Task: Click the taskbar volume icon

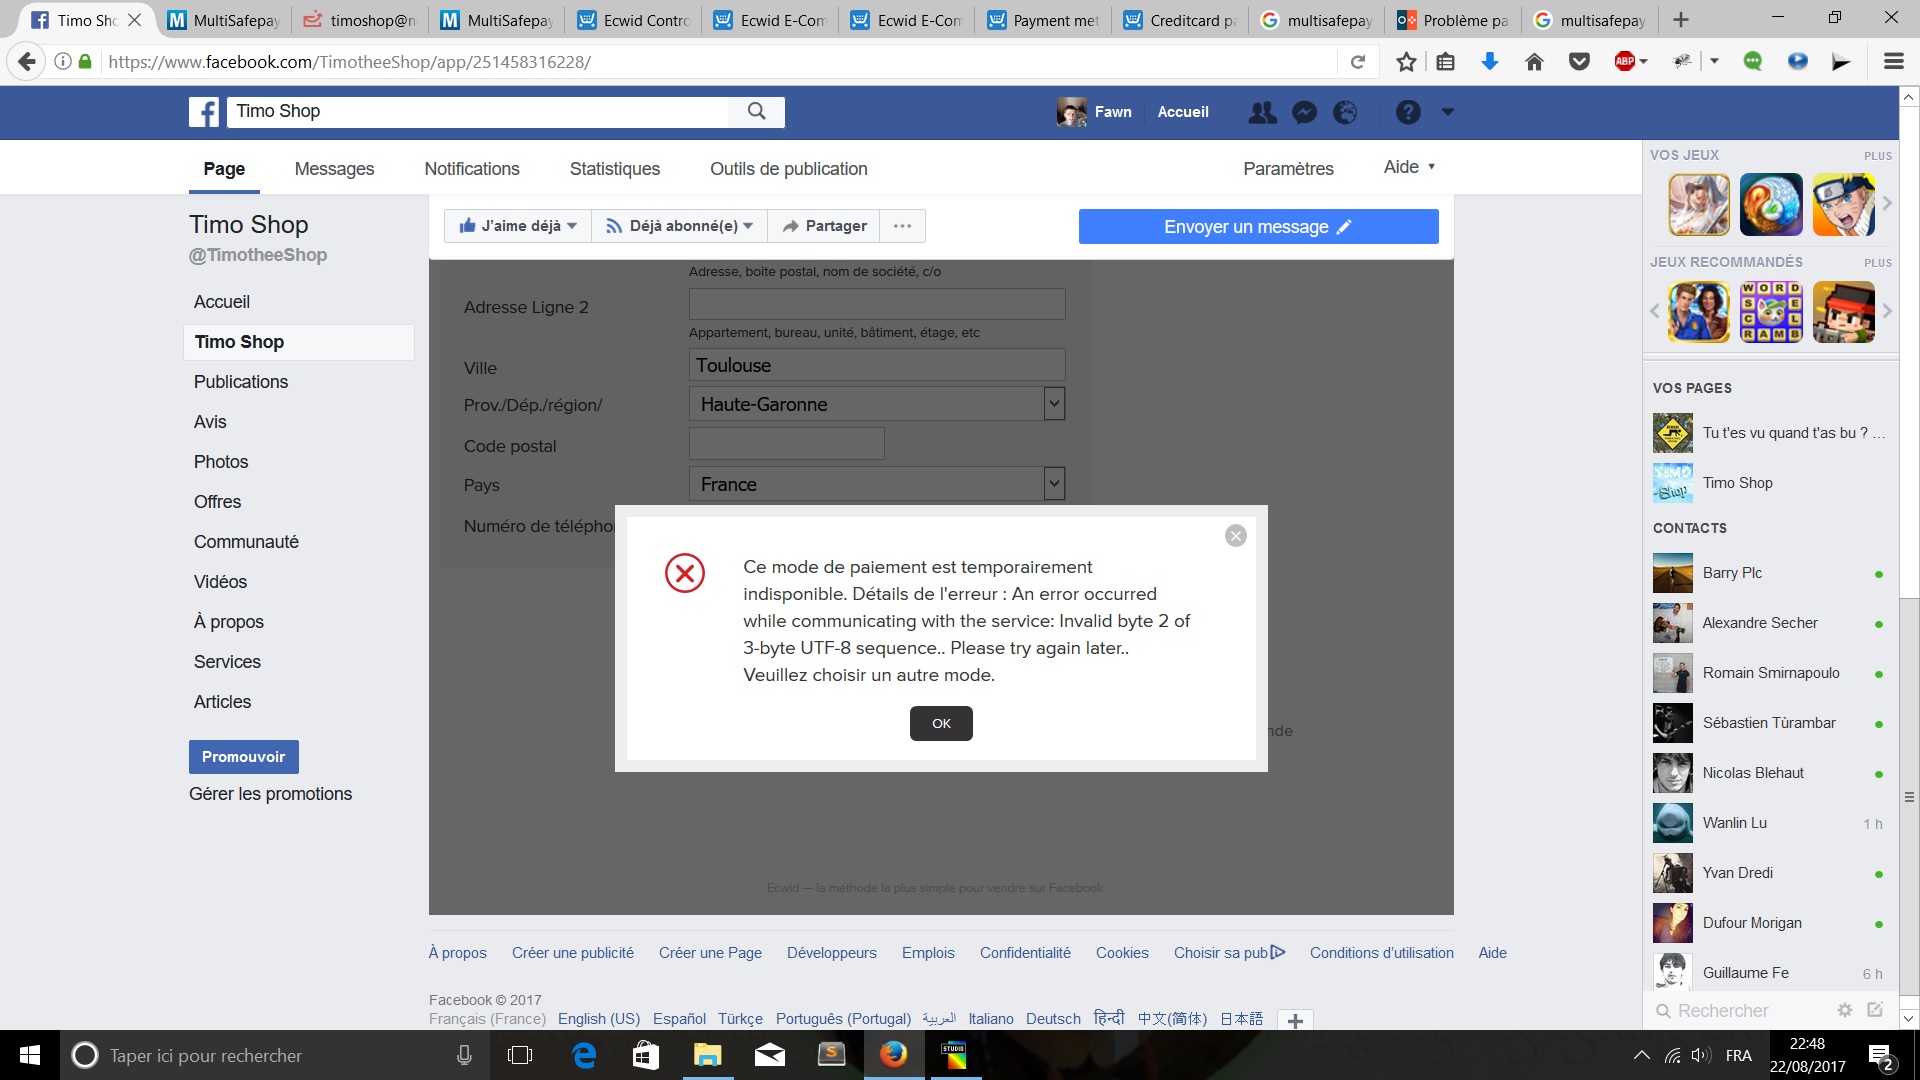Action: [x=1700, y=1055]
